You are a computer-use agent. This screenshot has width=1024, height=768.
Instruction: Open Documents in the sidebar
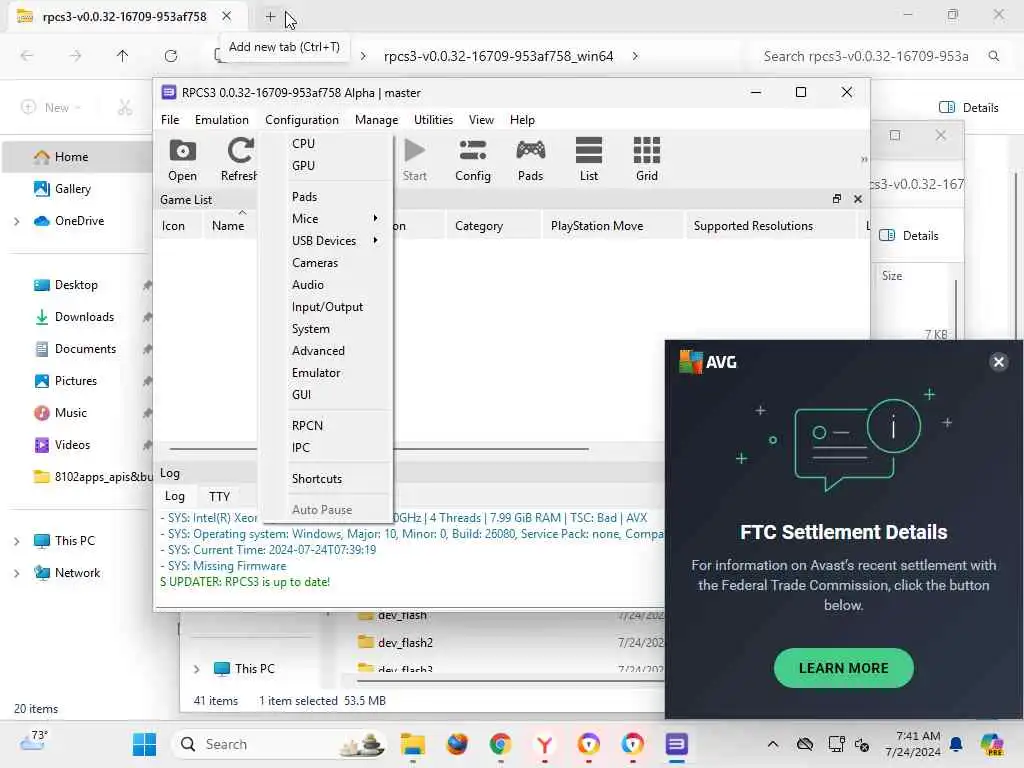(85, 349)
